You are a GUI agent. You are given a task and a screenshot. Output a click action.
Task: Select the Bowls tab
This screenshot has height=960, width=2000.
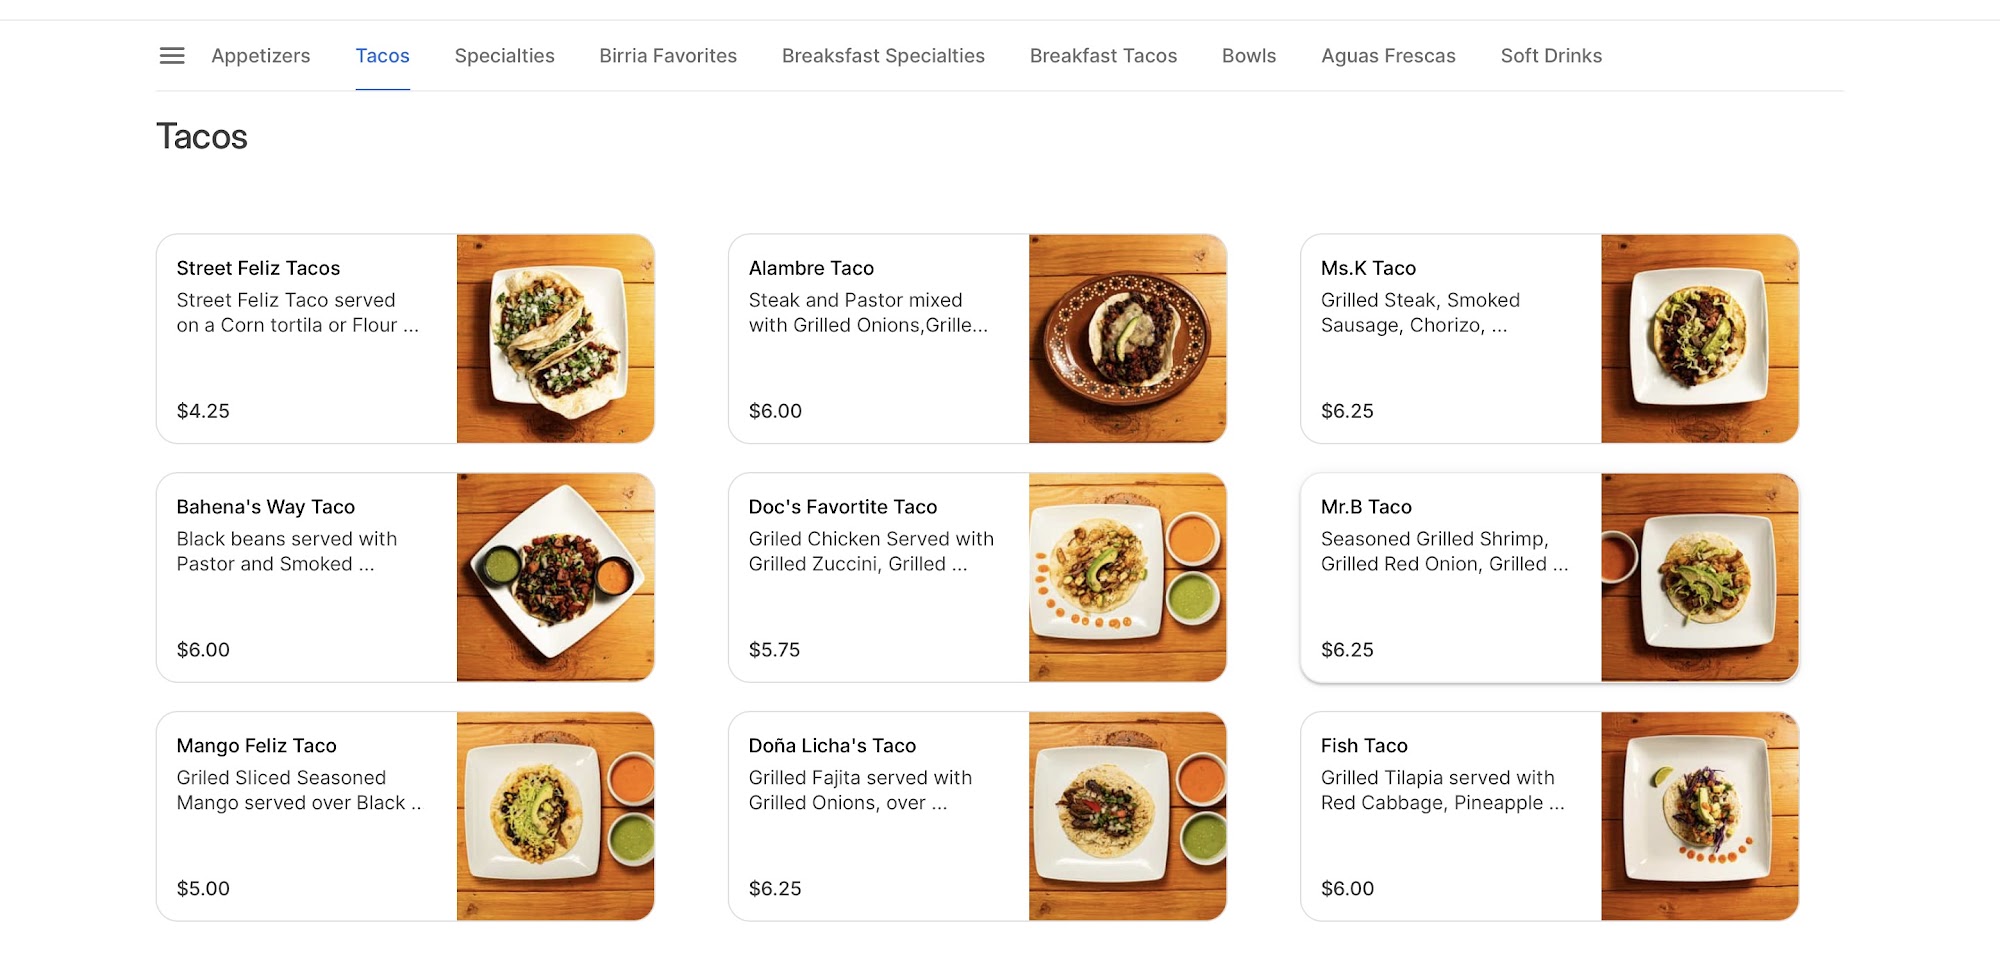coord(1249,56)
